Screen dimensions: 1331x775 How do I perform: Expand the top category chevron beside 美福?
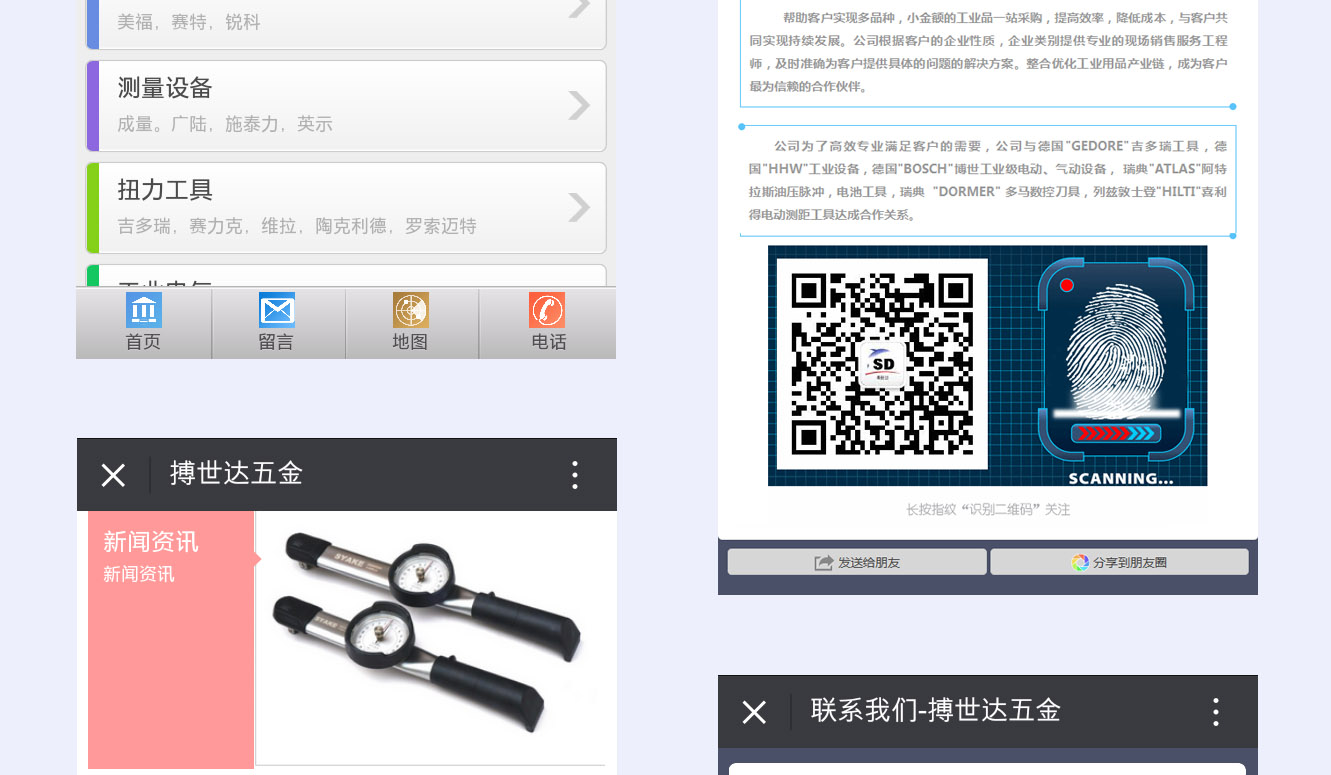click(x=579, y=9)
